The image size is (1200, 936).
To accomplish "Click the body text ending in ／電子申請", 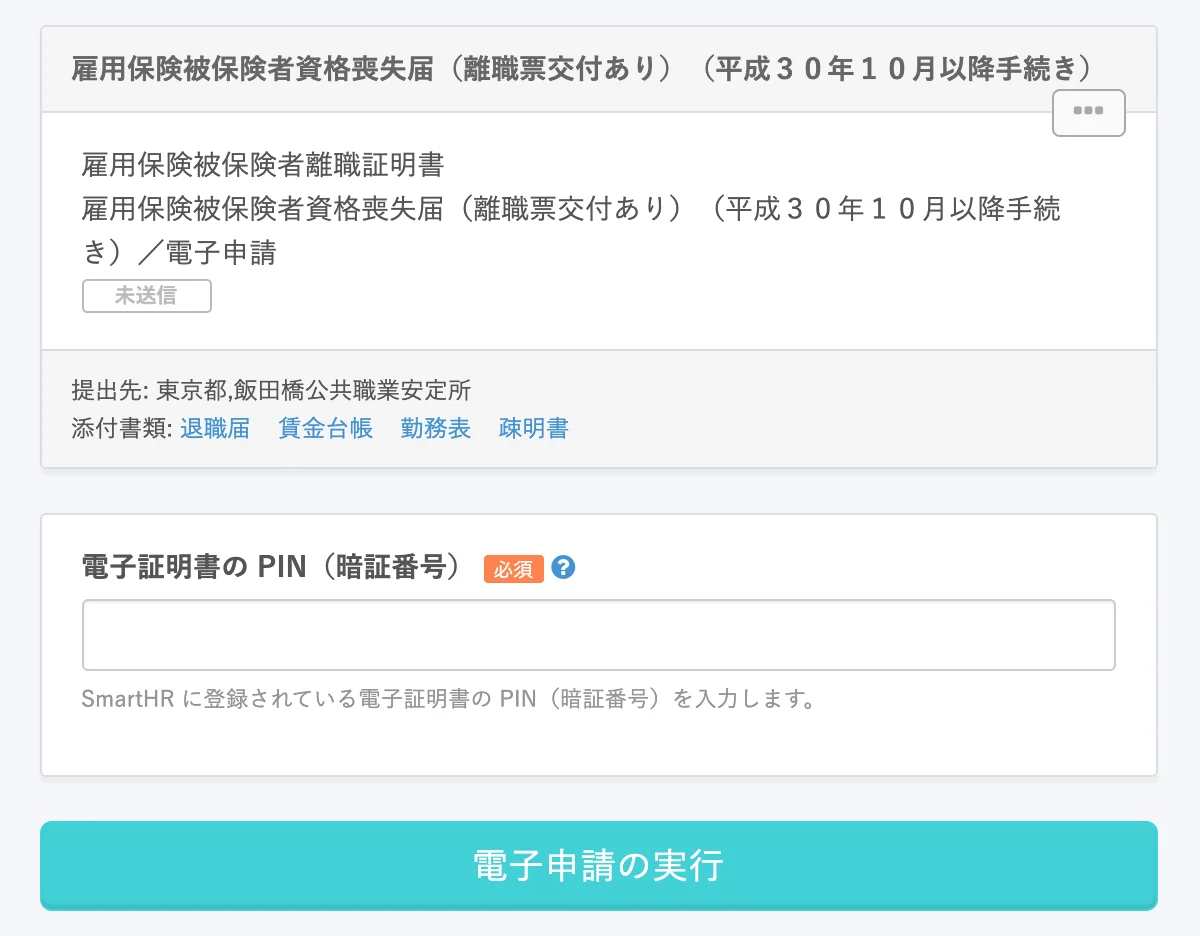I will tap(572, 230).
